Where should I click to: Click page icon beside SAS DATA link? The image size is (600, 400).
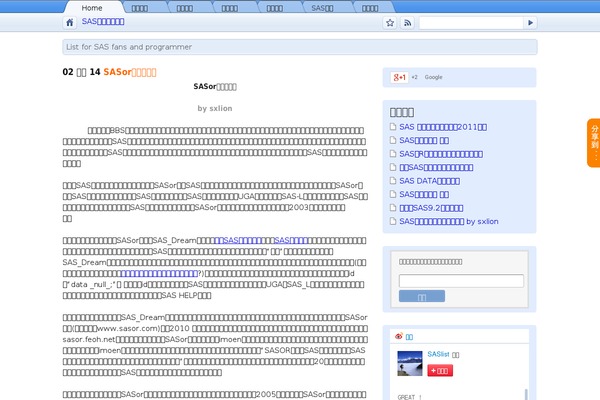[393, 181]
